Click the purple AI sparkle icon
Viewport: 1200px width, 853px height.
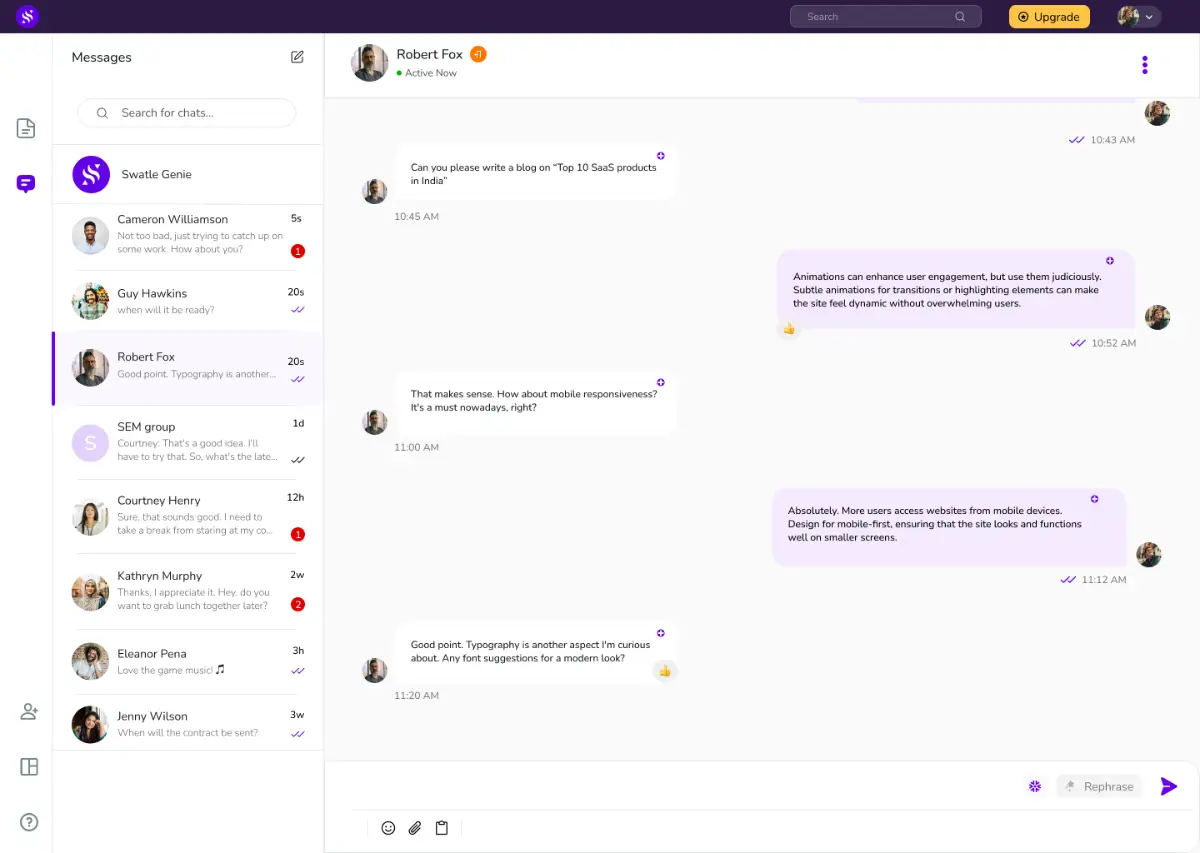coord(1035,787)
